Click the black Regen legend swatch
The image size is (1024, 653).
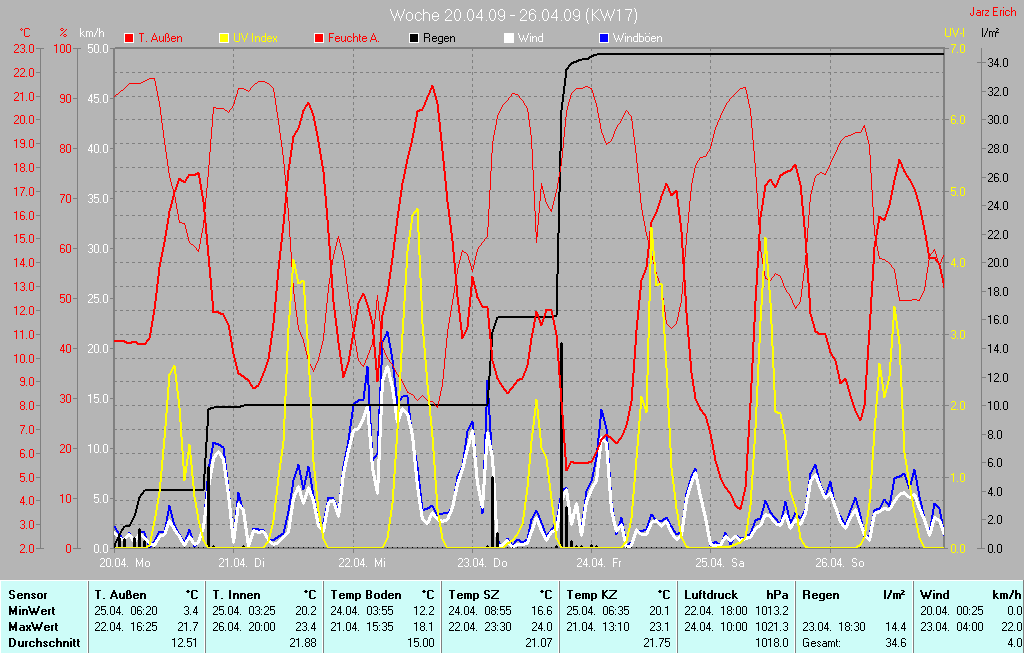(414, 38)
